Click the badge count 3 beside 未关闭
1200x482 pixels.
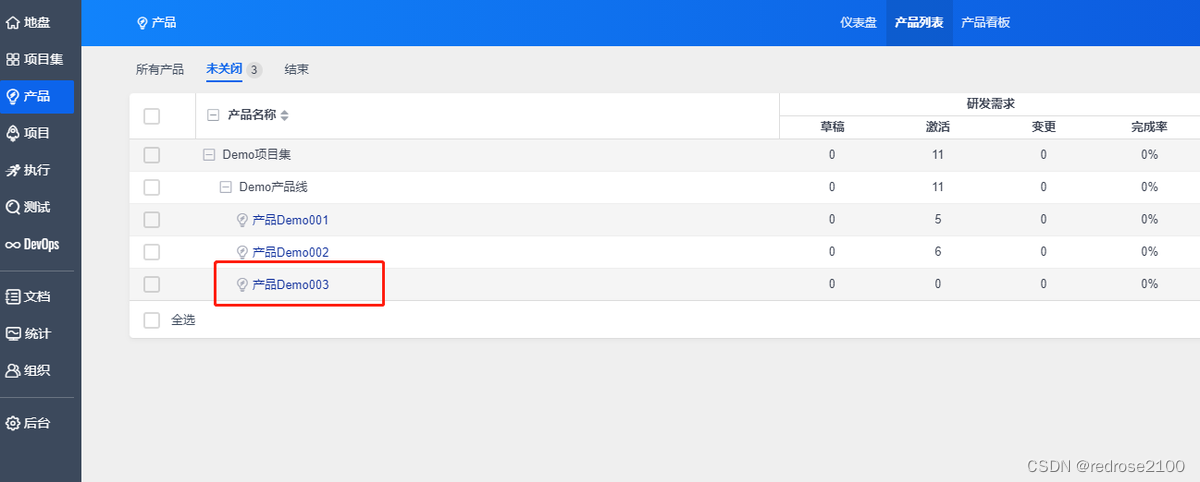[254, 70]
